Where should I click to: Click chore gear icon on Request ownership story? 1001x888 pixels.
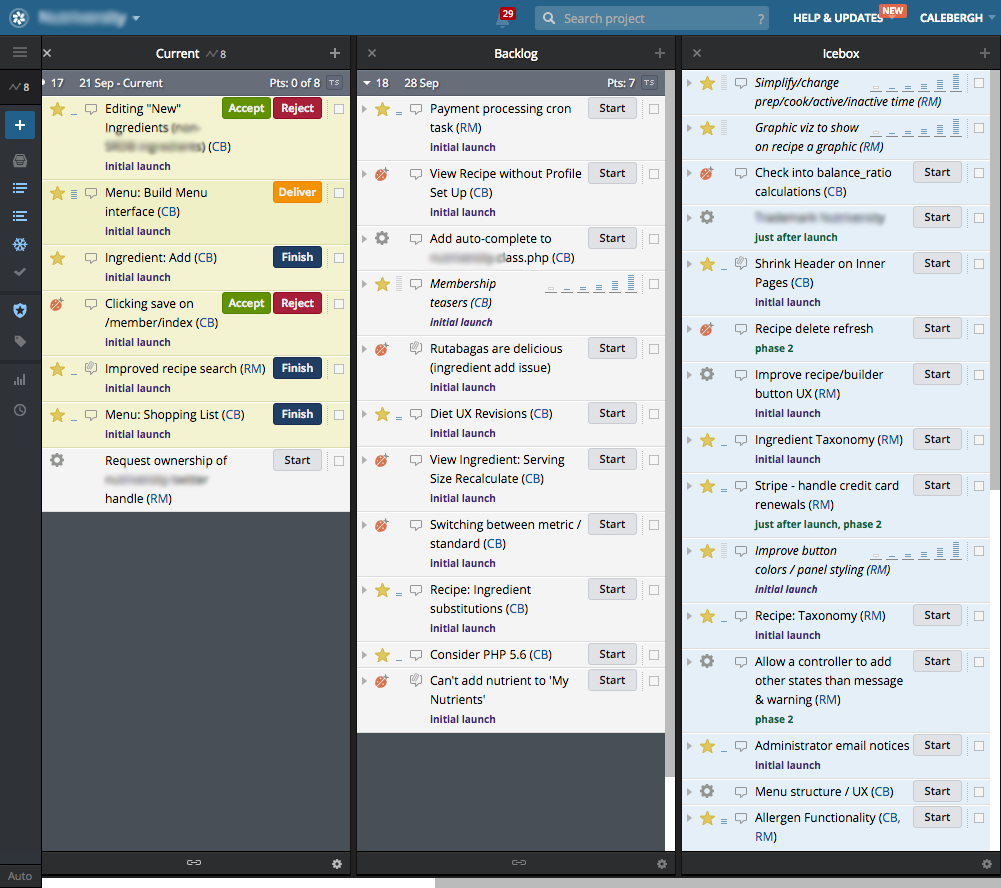(x=57, y=460)
